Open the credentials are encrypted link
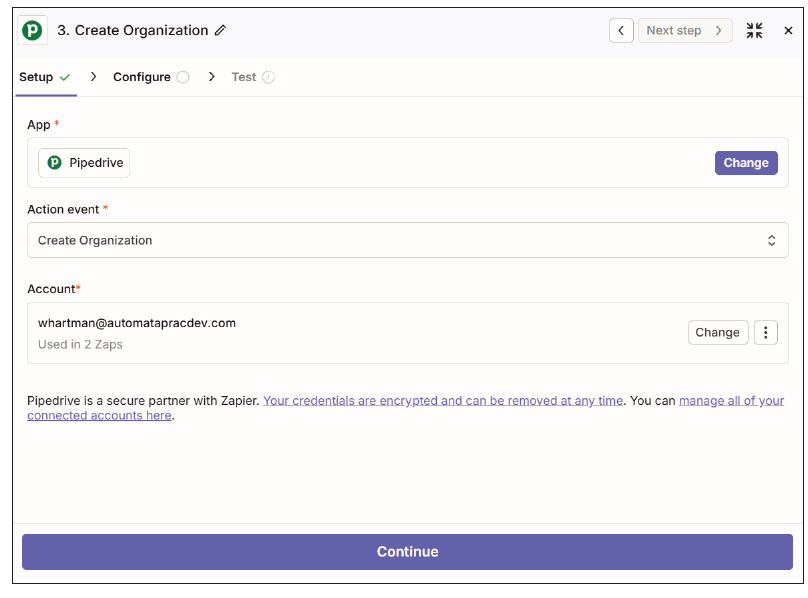 point(443,401)
